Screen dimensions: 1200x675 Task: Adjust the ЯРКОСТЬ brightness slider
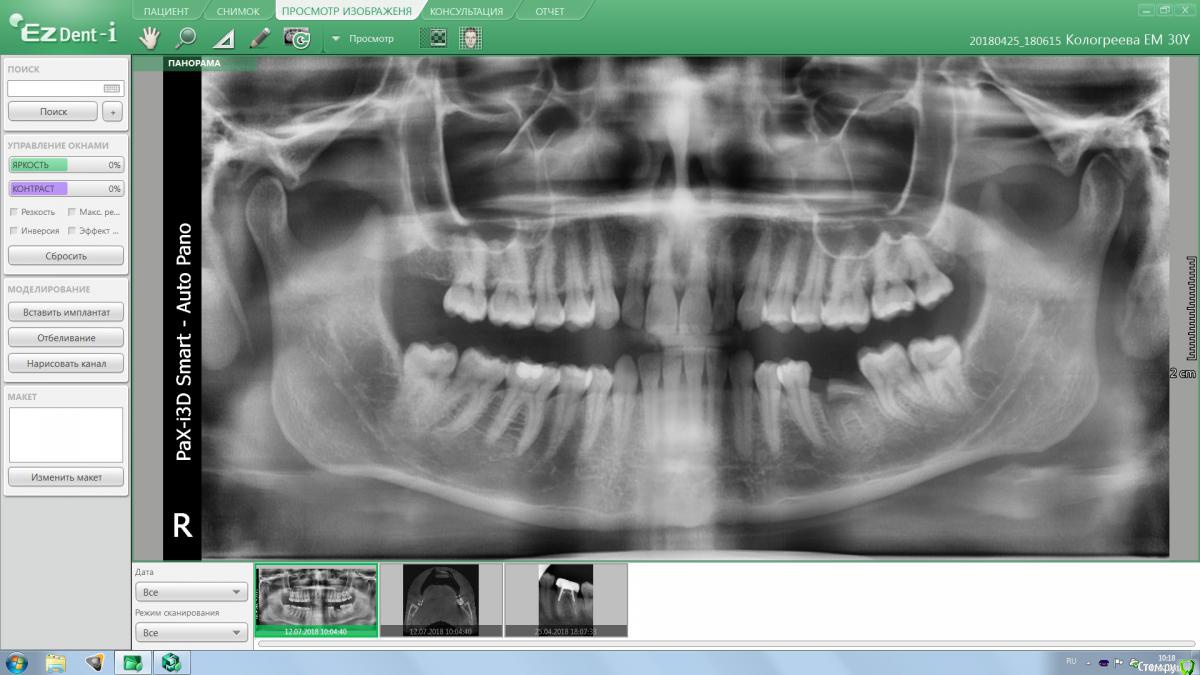click(66, 165)
